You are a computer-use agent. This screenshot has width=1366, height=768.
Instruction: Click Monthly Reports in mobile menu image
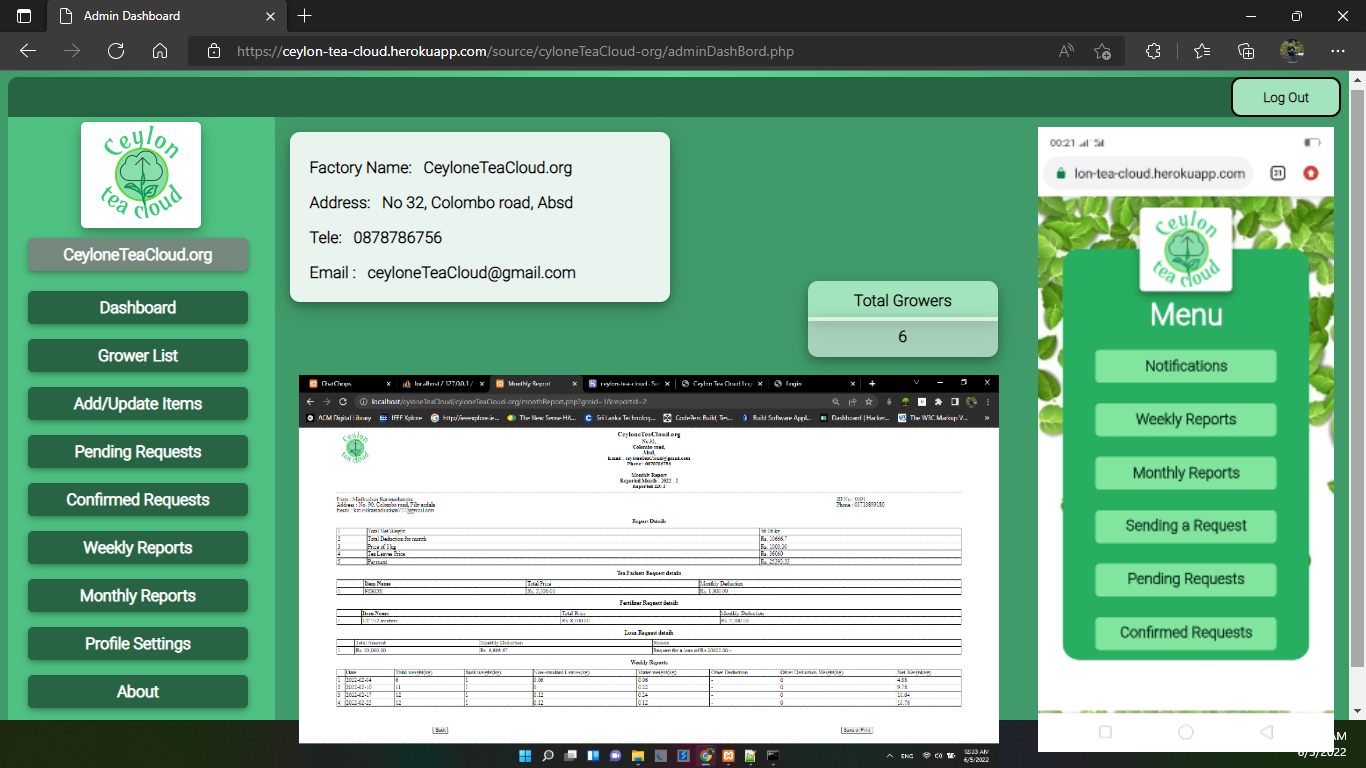click(1186, 473)
